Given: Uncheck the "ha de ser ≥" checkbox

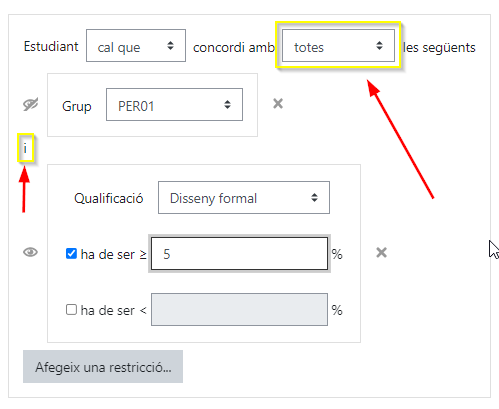Looking at the screenshot, I should (71, 254).
